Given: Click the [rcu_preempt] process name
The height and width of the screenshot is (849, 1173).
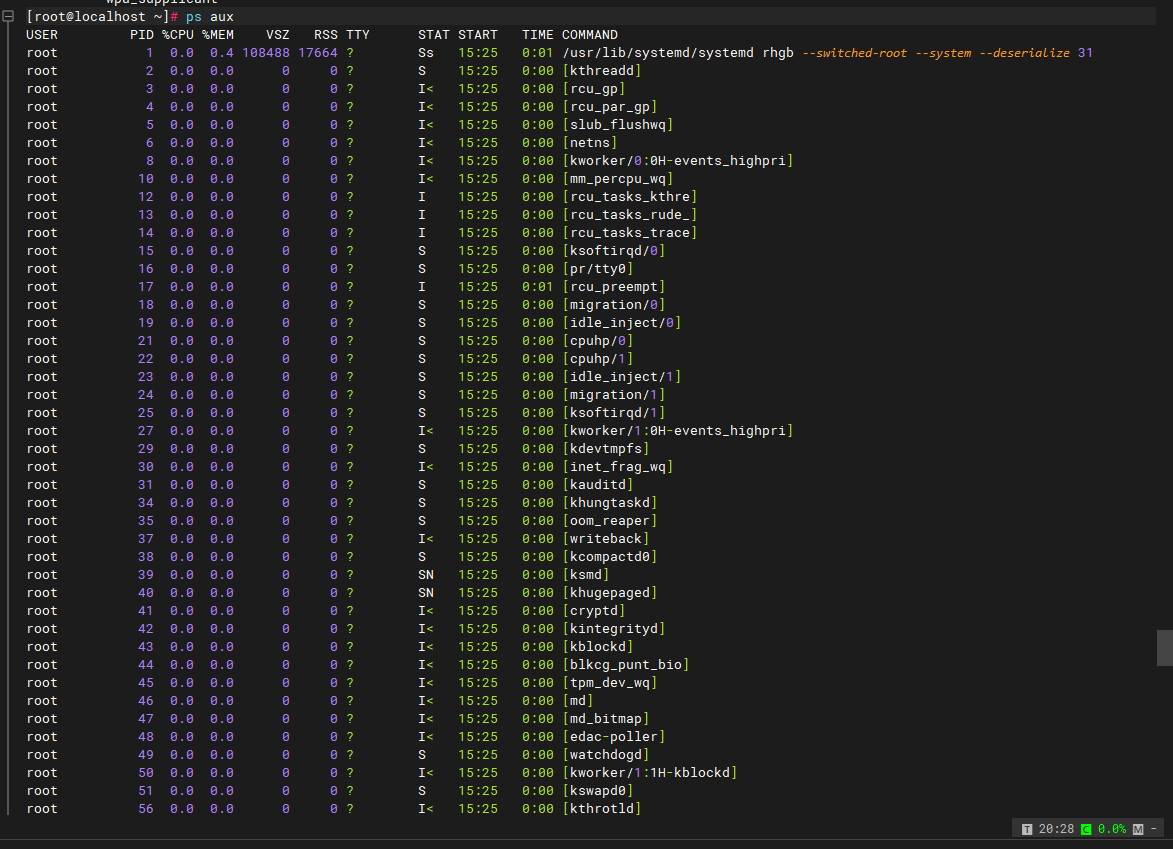Looking at the screenshot, I should pyautogui.click(x=613, y=286).
